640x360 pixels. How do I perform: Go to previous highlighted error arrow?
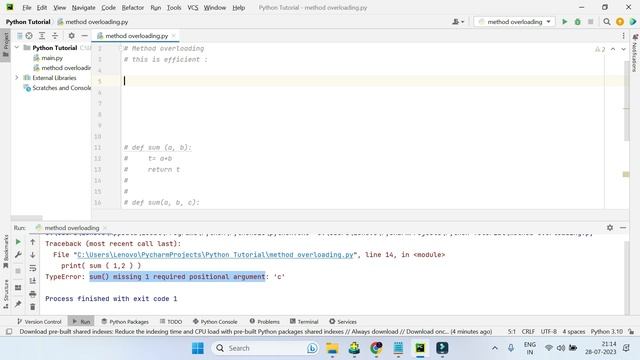pyautogui.click(x=613, y=49)
